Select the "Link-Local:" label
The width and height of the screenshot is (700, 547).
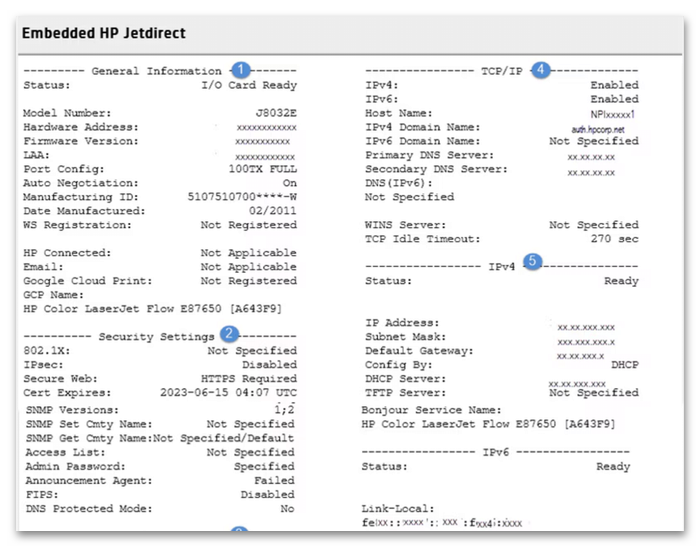pyautogui.click(x=397, y=509)
